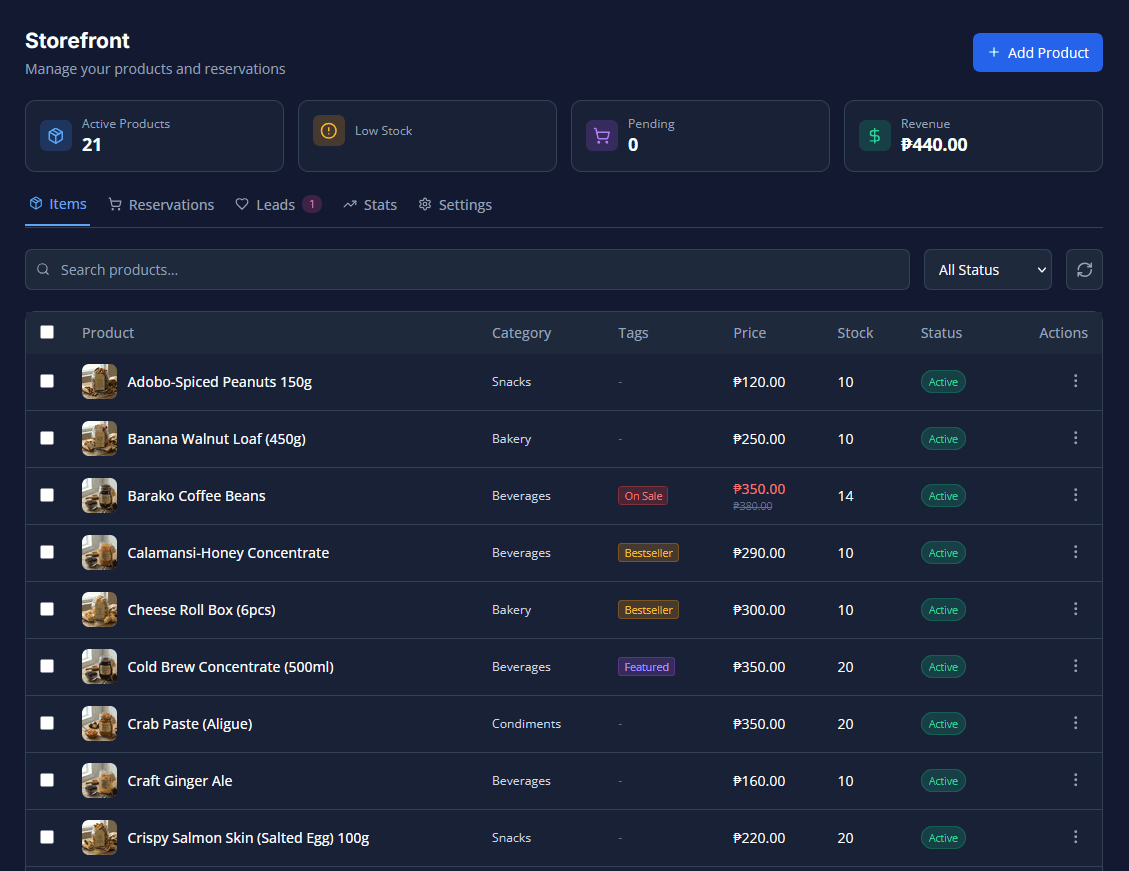Click the refresh icon beside the status filter

click(1084, 270)
